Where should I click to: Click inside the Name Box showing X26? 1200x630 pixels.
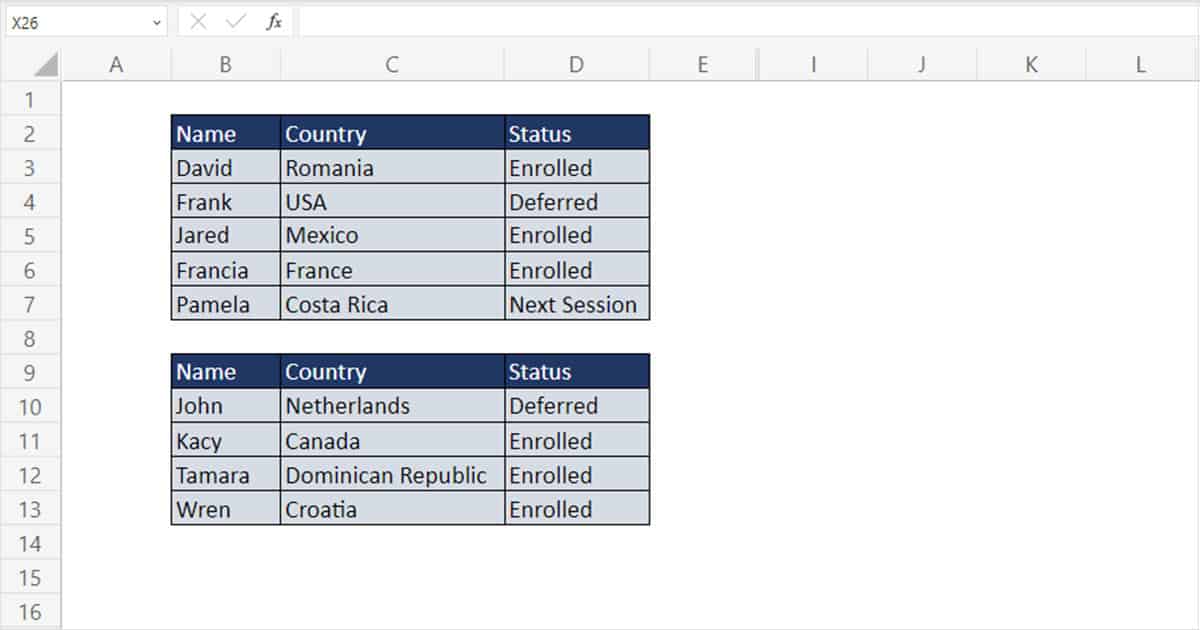[x=70, y=22]
